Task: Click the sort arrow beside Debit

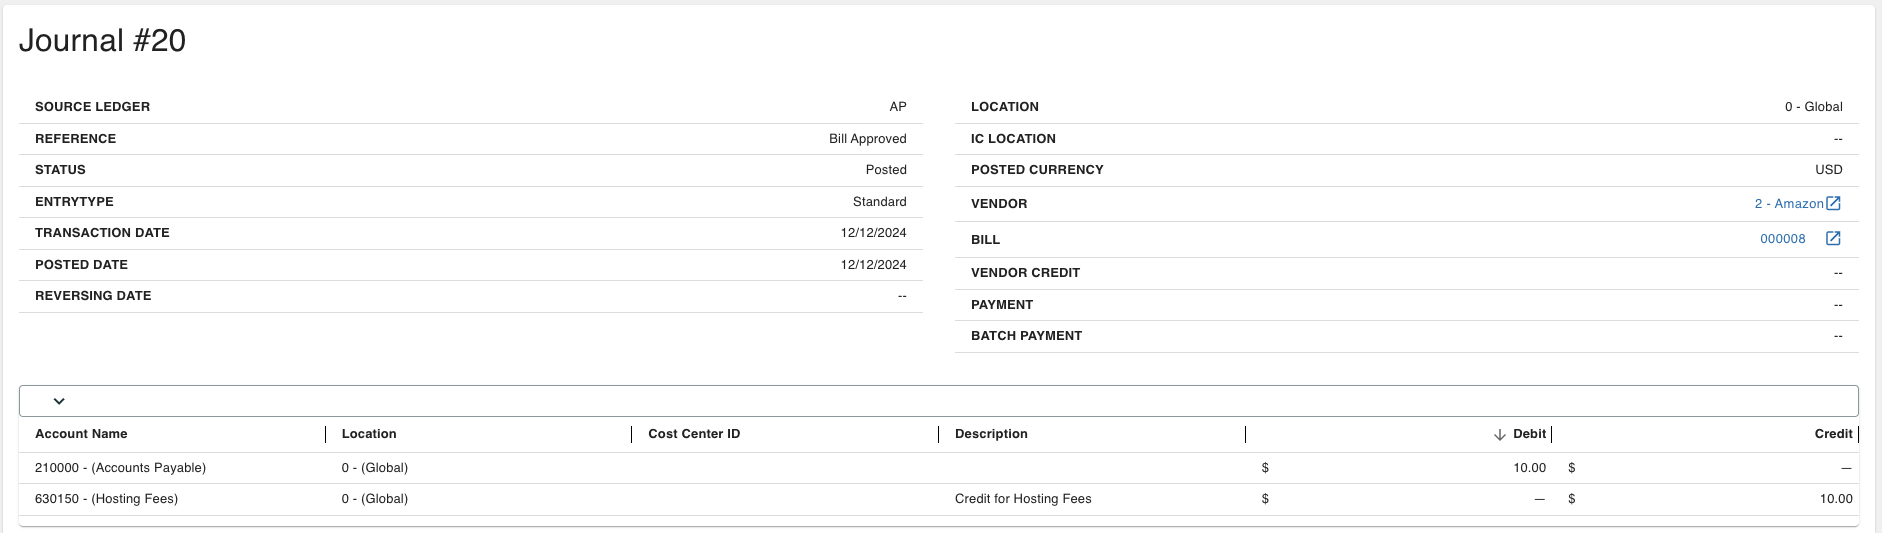Action: pyautogui.click(x=1499, y=434)
